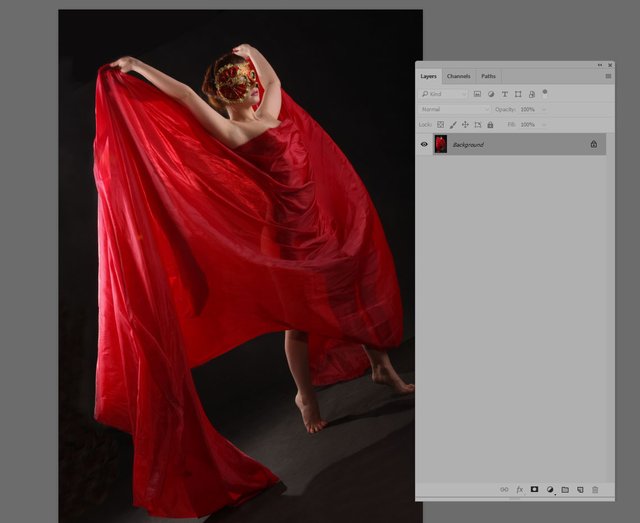
Task: Expand the Fill slider arrow
Action: pos(544,125)
